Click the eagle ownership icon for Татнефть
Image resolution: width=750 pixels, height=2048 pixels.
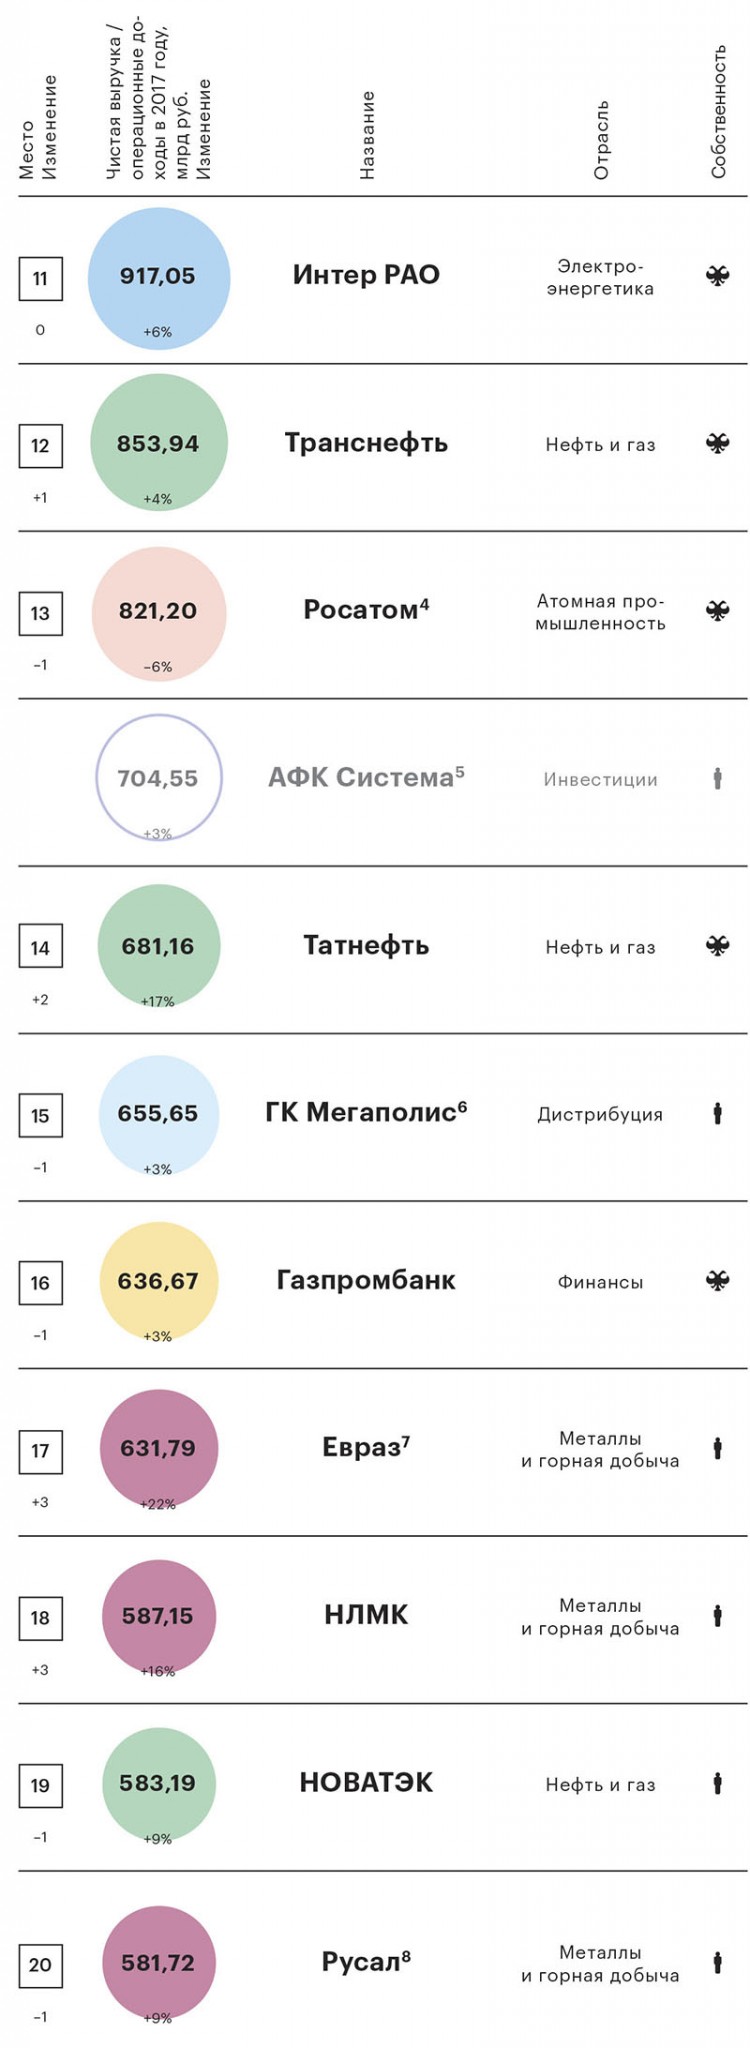(717, 945)
